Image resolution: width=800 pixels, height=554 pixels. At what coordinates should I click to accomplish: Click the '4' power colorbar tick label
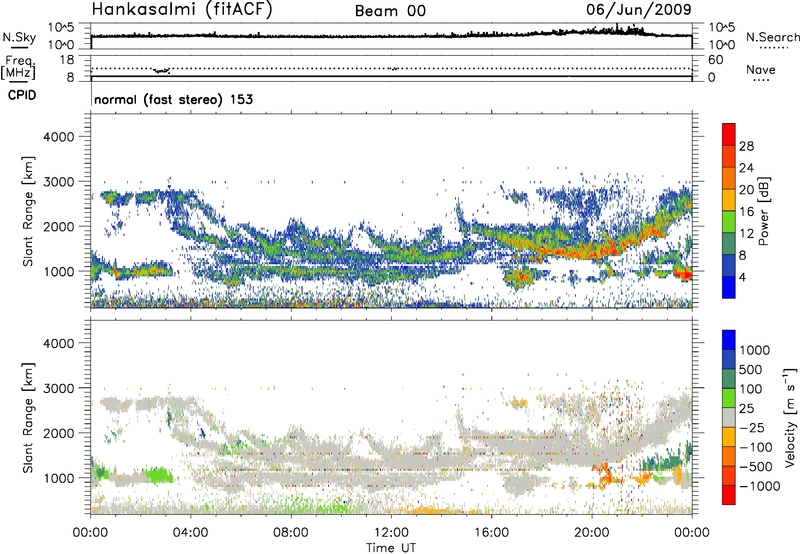(742, 277)
